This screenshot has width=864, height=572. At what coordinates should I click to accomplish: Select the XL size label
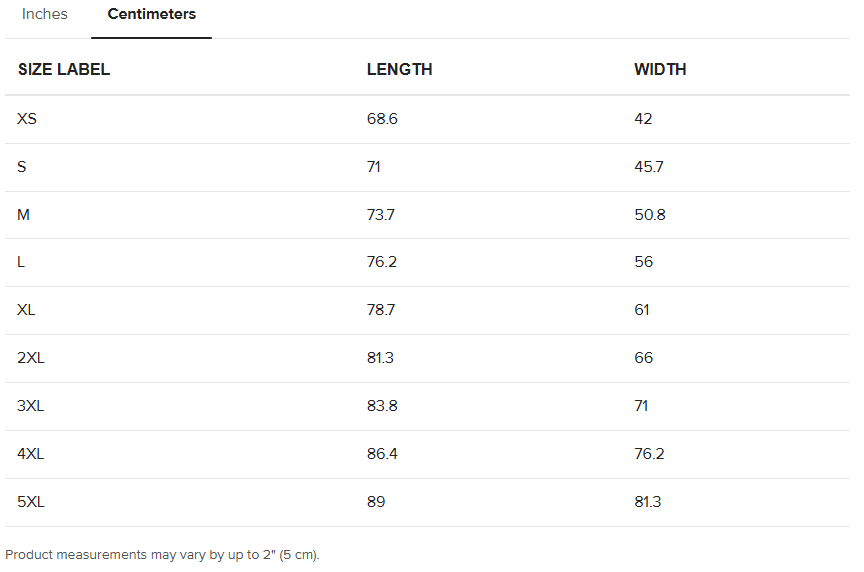26,310
